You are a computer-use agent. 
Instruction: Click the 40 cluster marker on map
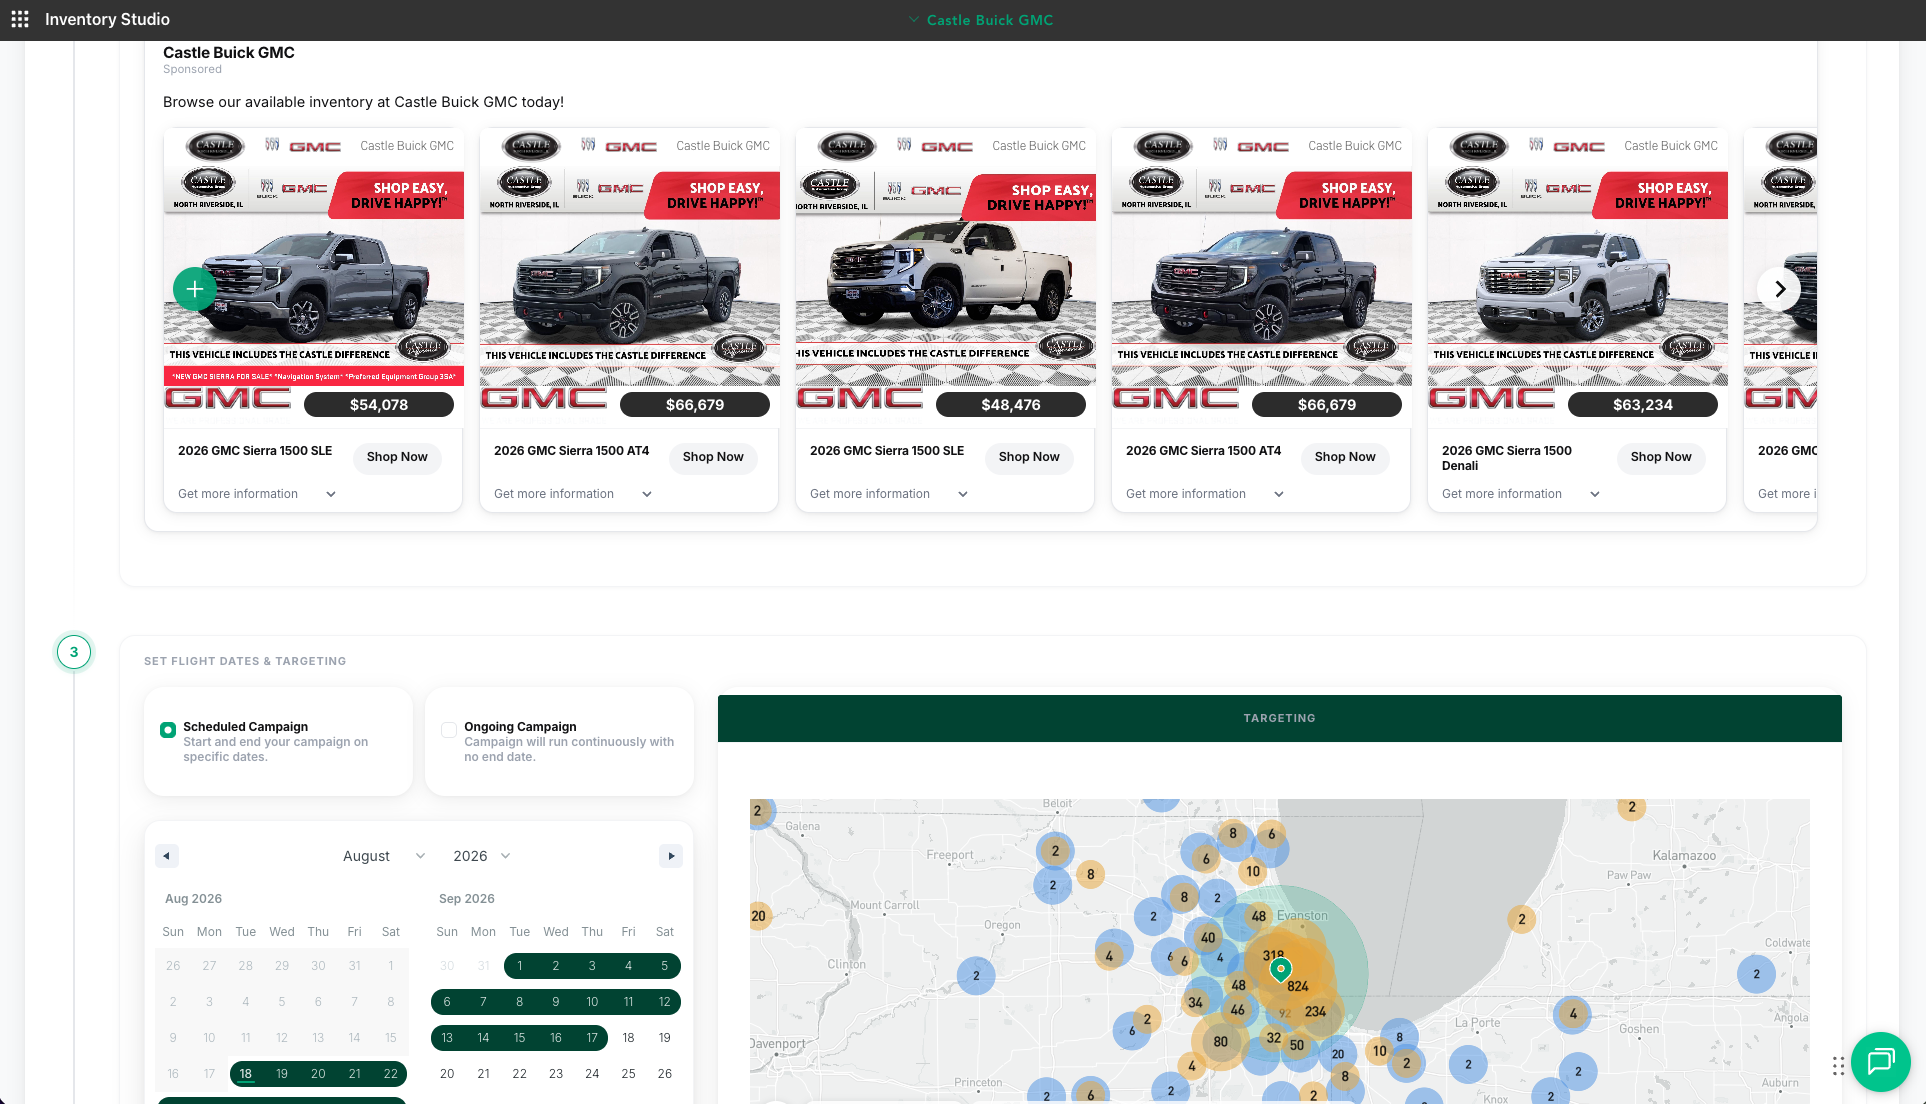pos(1208,938)
